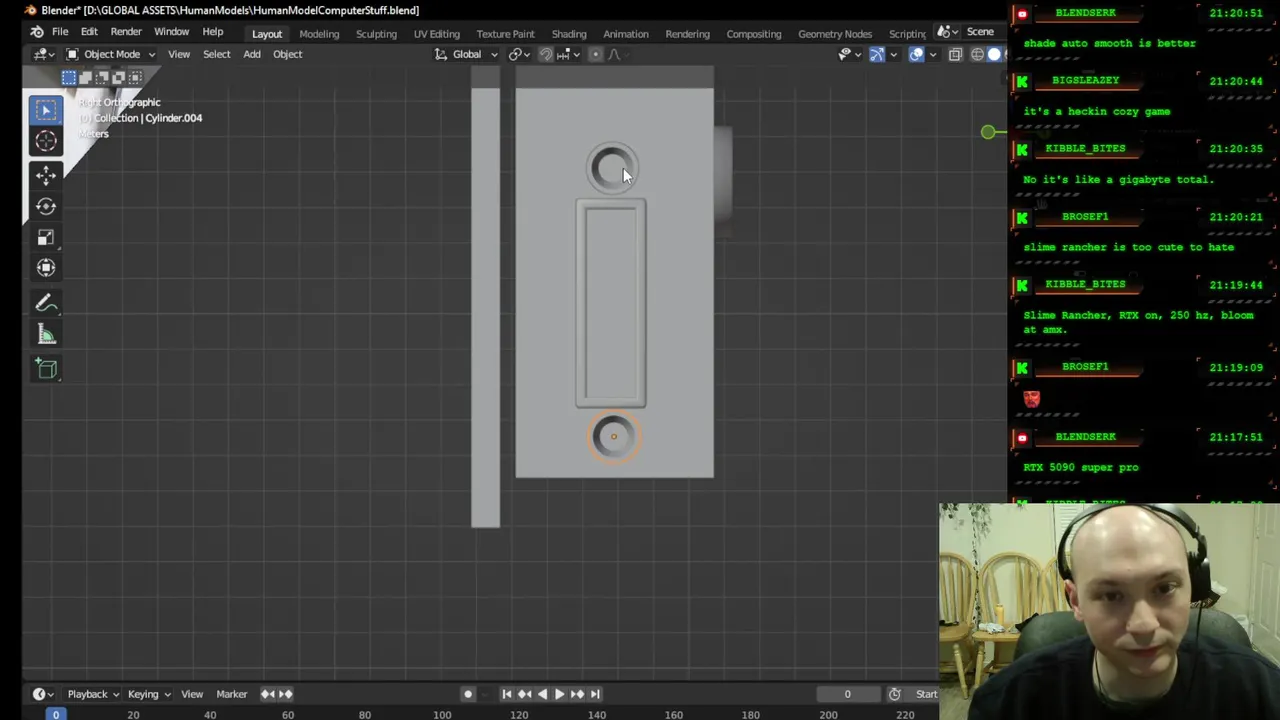
Task: Choose the intersect selection mode icon
Action: pos(135,77)
